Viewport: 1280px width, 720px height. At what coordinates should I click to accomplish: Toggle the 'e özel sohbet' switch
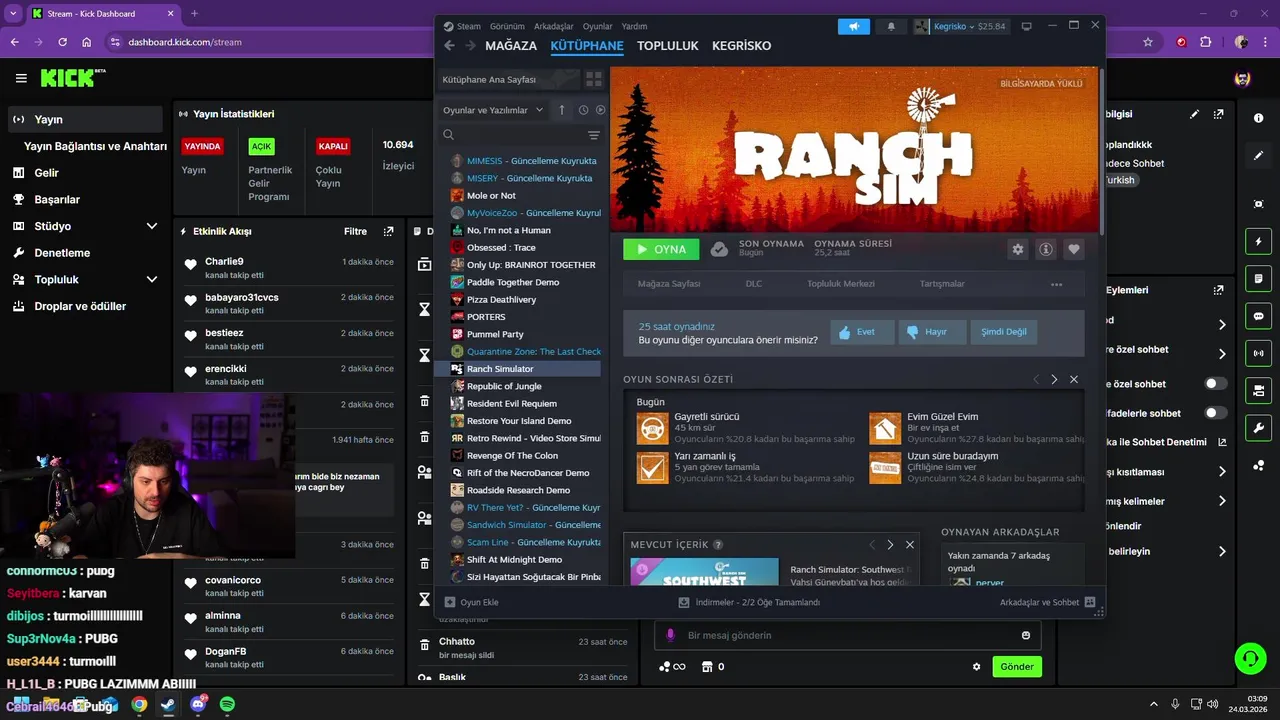coord(1216,384)
